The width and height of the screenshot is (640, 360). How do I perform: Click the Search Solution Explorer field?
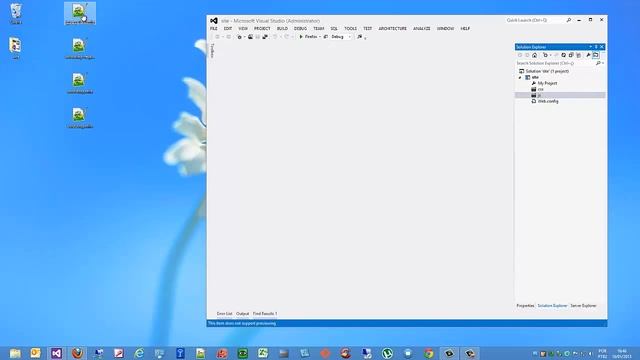555,63
